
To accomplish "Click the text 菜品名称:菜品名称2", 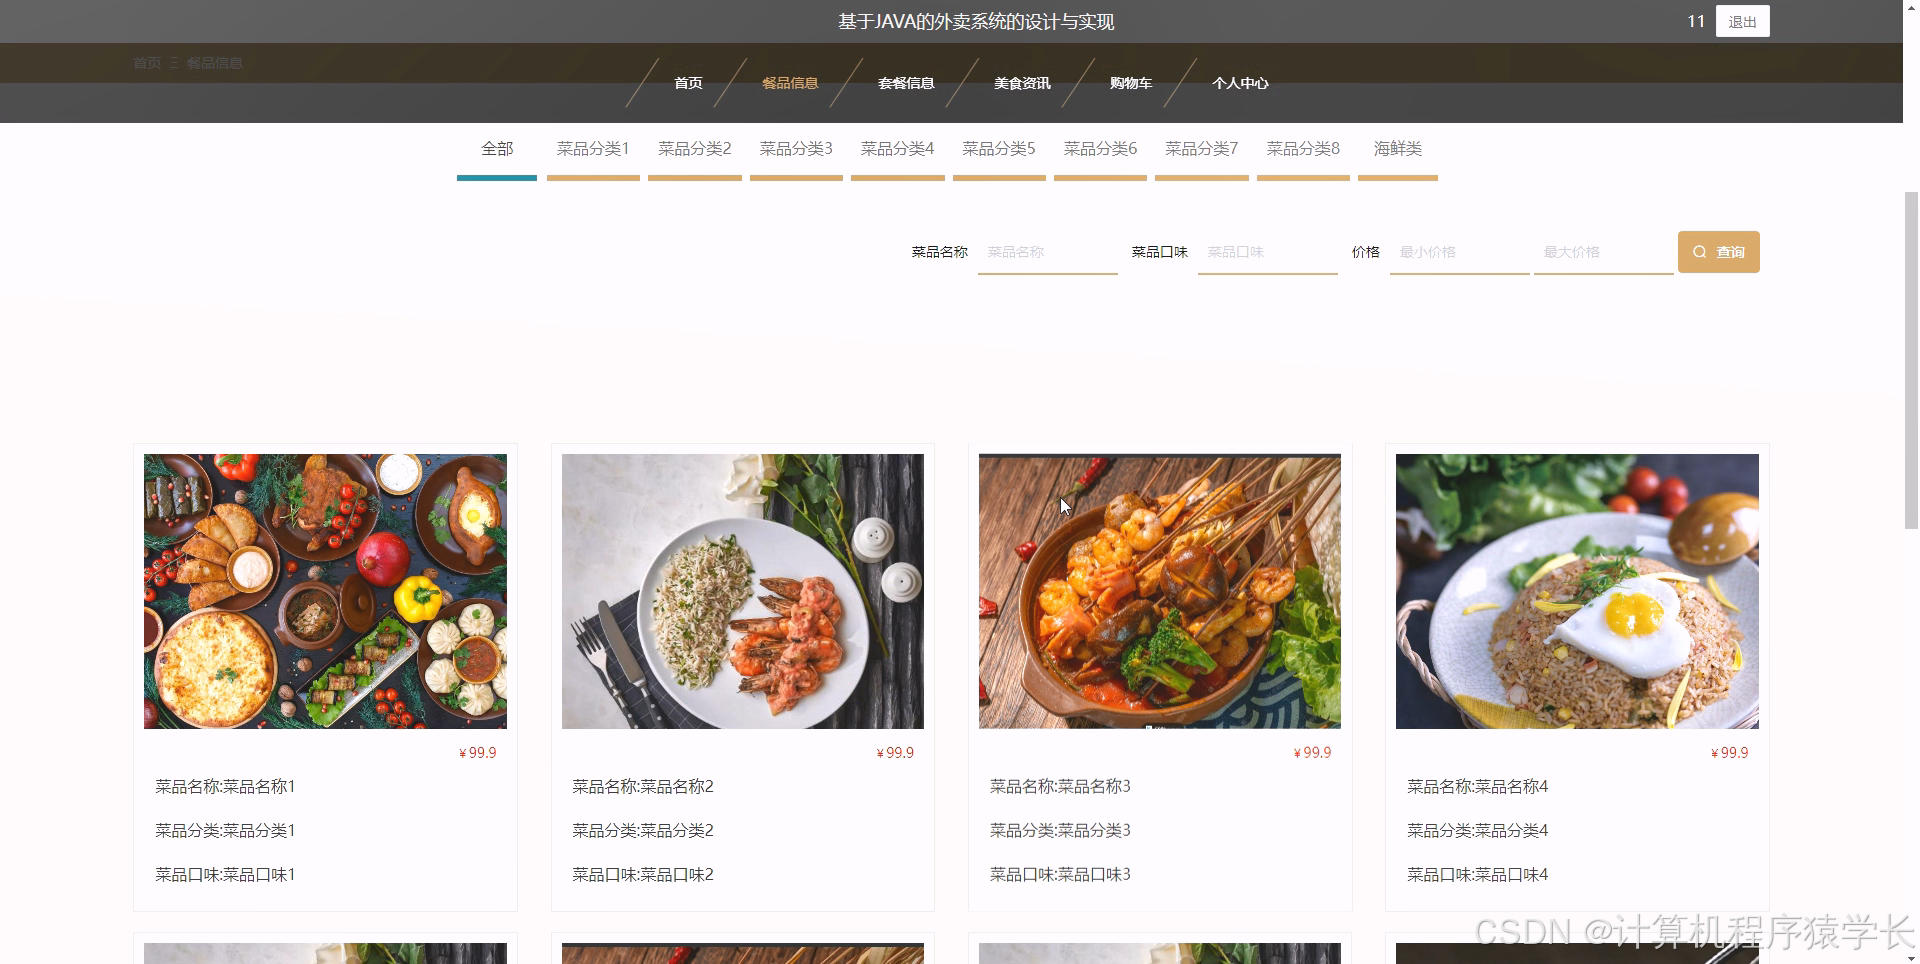I will 643,787.
